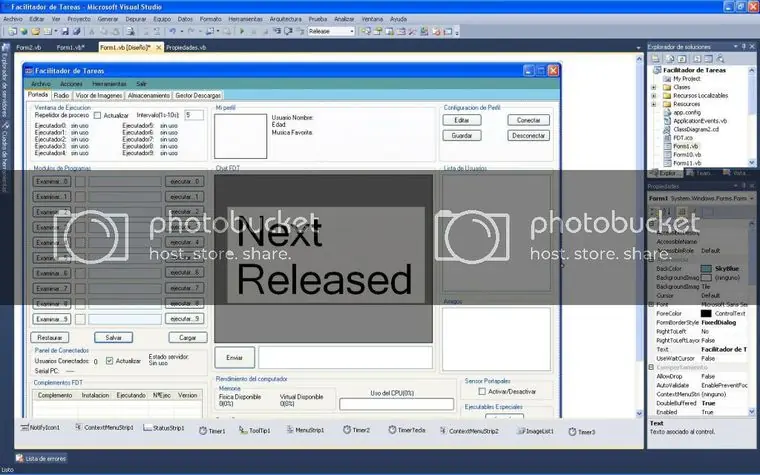Click the new project icon in the toolbar
This screenshot has height=475, width=760.
point(12,32)
